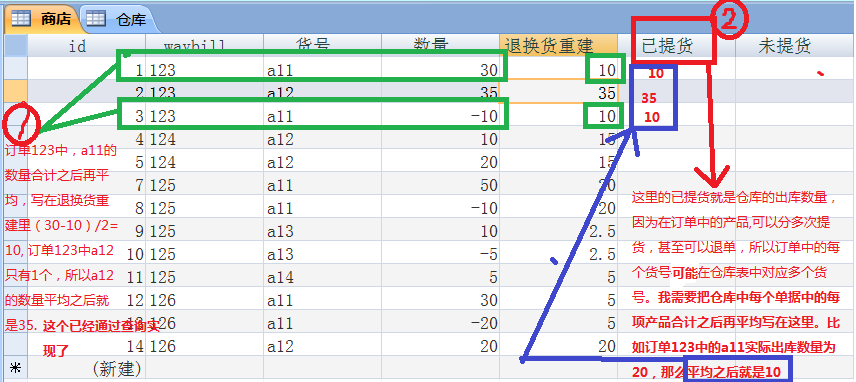Click the 数量 cell showing -20 for waybill 126
This screenshot has width=856, height=382.
[x=440, y=323]
